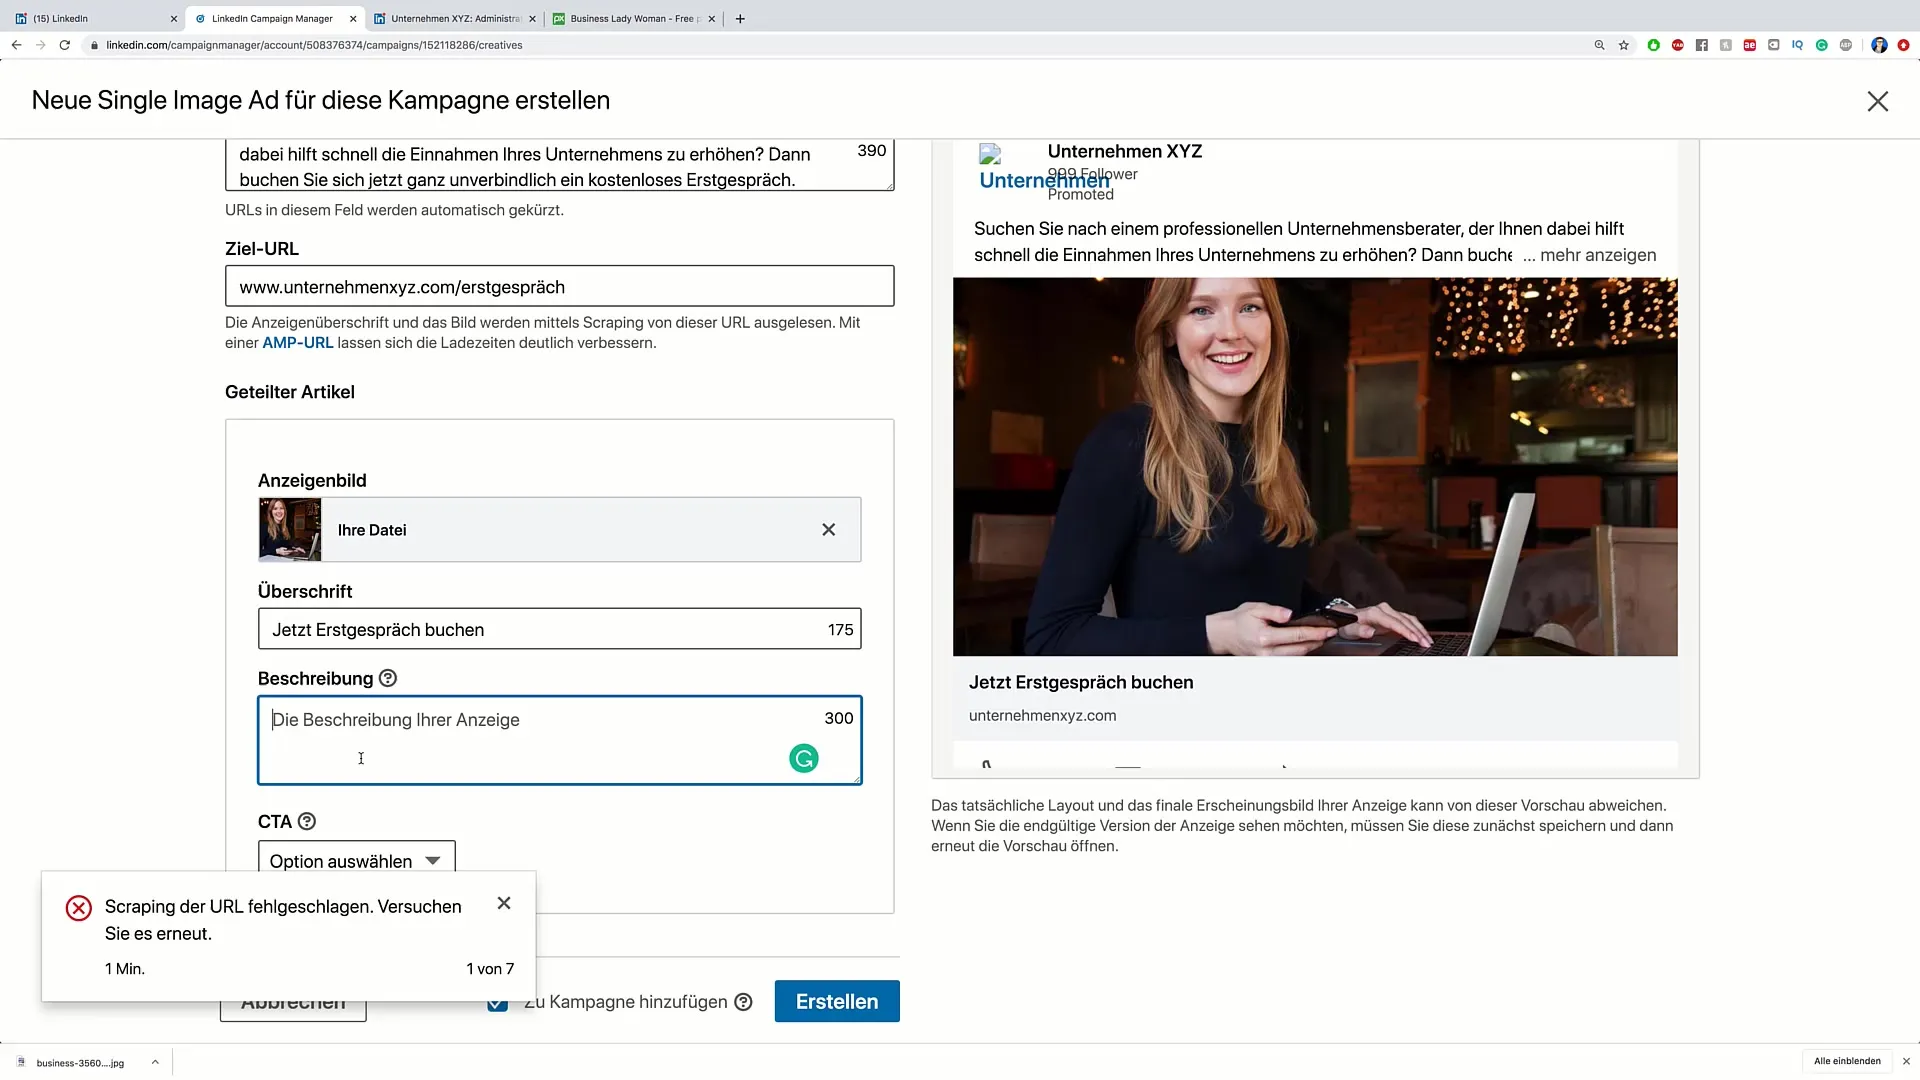The height and width of the screenshot is (1080, 1920).
Task: Open the CTA help question mark icon
Action: pos(307,821)
